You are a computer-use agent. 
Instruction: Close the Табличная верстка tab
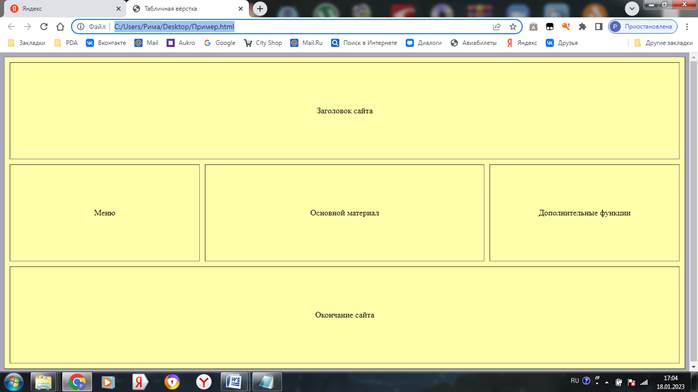240,8
